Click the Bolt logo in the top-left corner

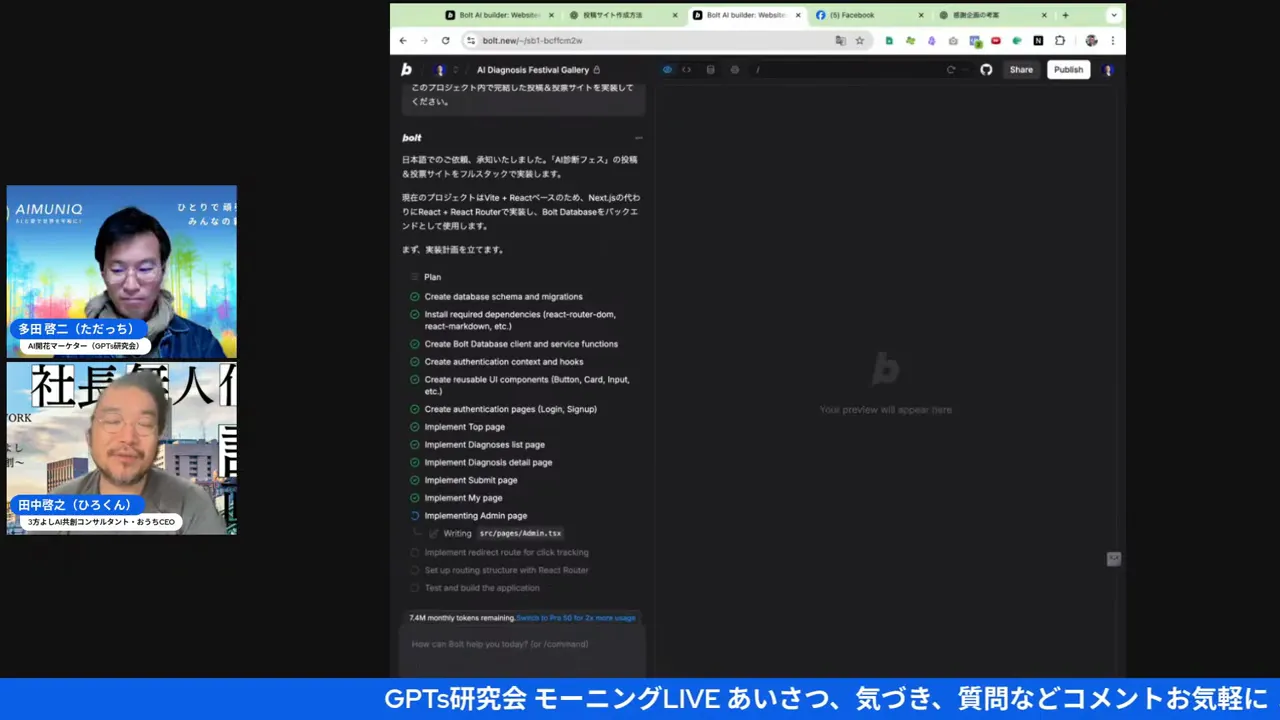click(406, 69)
